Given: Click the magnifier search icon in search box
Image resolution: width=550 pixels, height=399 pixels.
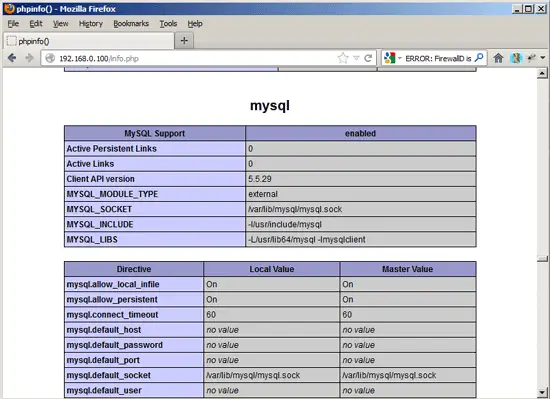Looking at the screenshot, I should click(x=479, y=58).
